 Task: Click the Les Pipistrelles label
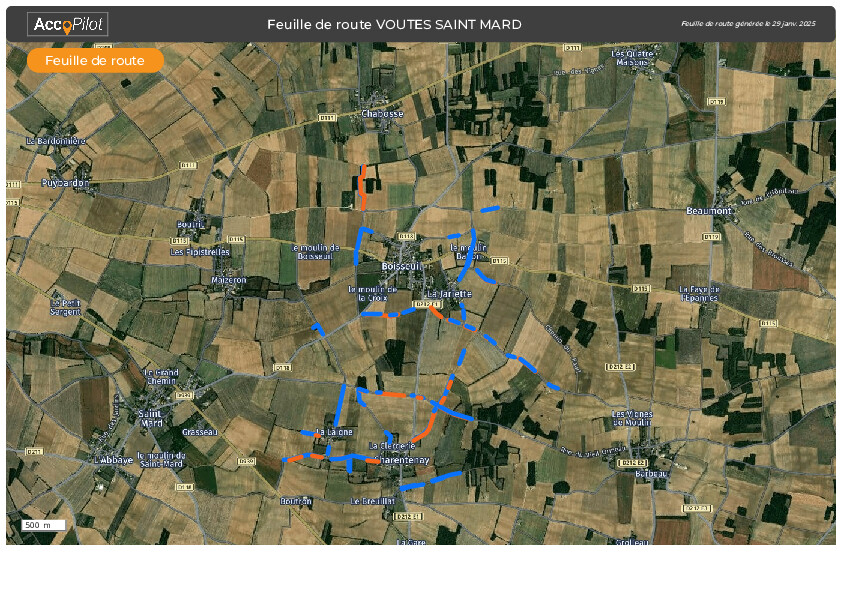tap(200, 252)
